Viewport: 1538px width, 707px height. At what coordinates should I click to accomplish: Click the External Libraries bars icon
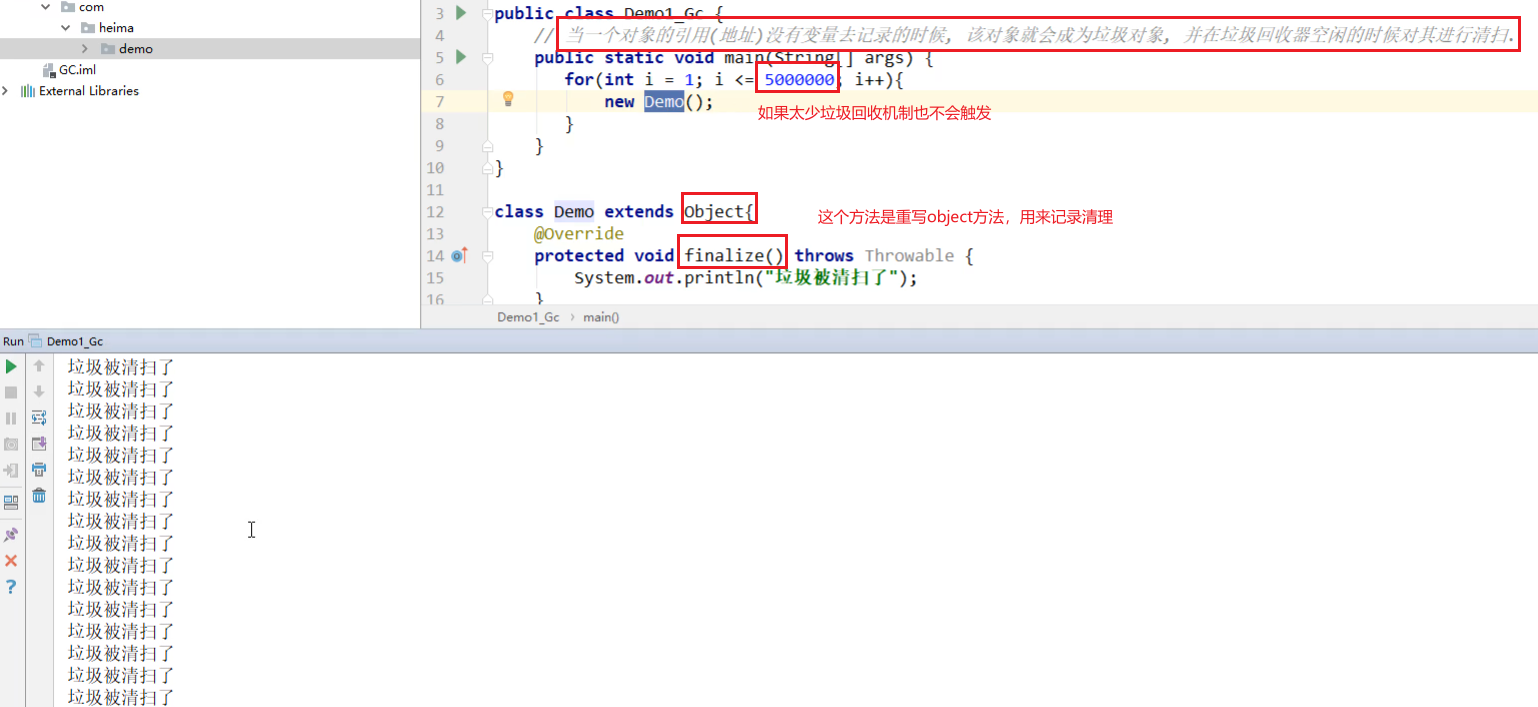tap(28, 91)
